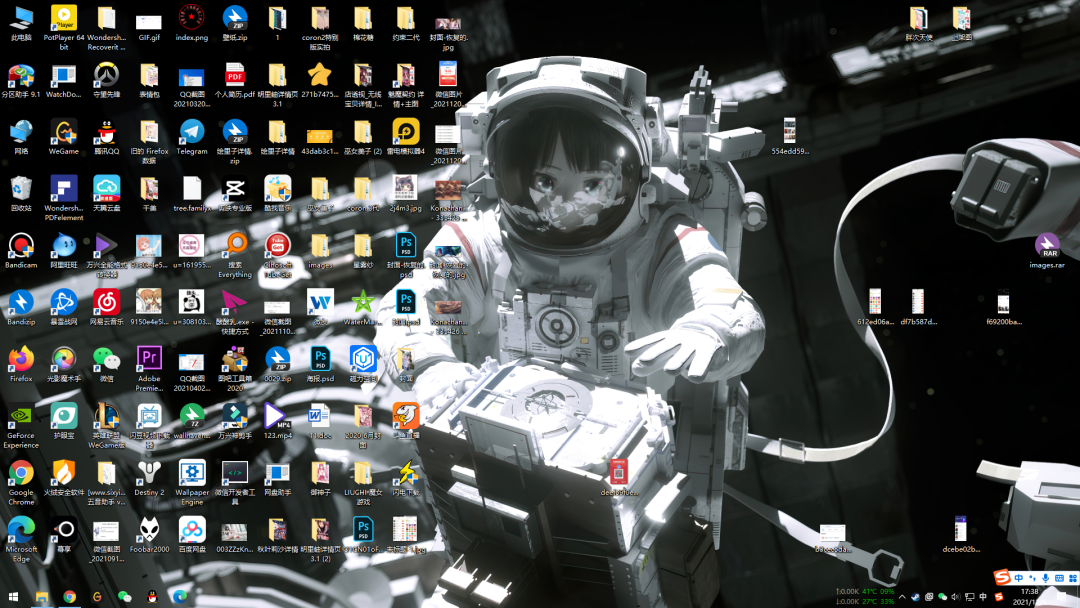Open the 百度网盘 desktop shortcut
1080x608 pixels.
pos(191,535)
